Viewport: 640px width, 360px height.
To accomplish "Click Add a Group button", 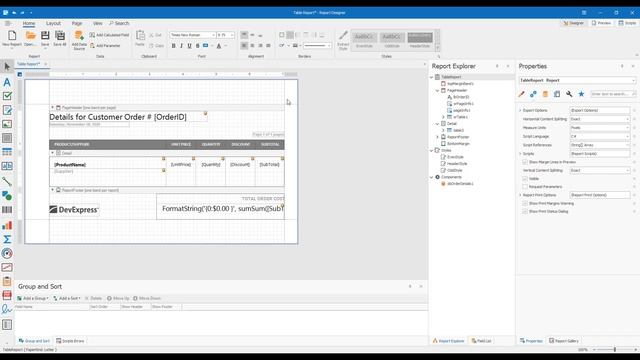I will [33, 298].
